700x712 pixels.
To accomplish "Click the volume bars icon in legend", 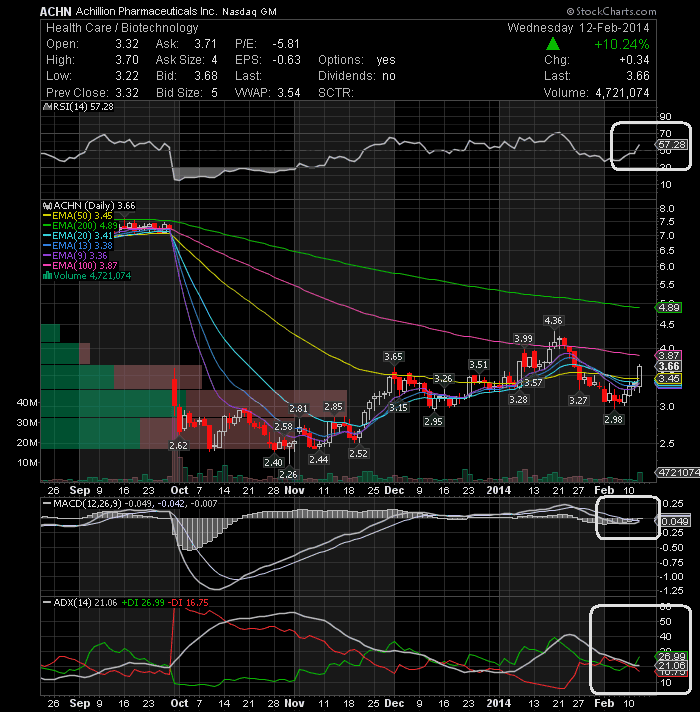I will (x=47, y=276).
